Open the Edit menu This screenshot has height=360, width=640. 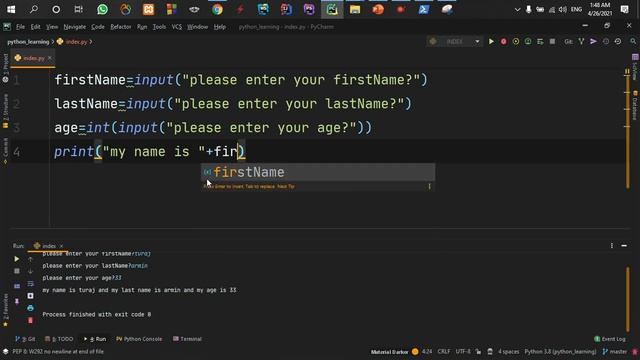pos(36,27)
